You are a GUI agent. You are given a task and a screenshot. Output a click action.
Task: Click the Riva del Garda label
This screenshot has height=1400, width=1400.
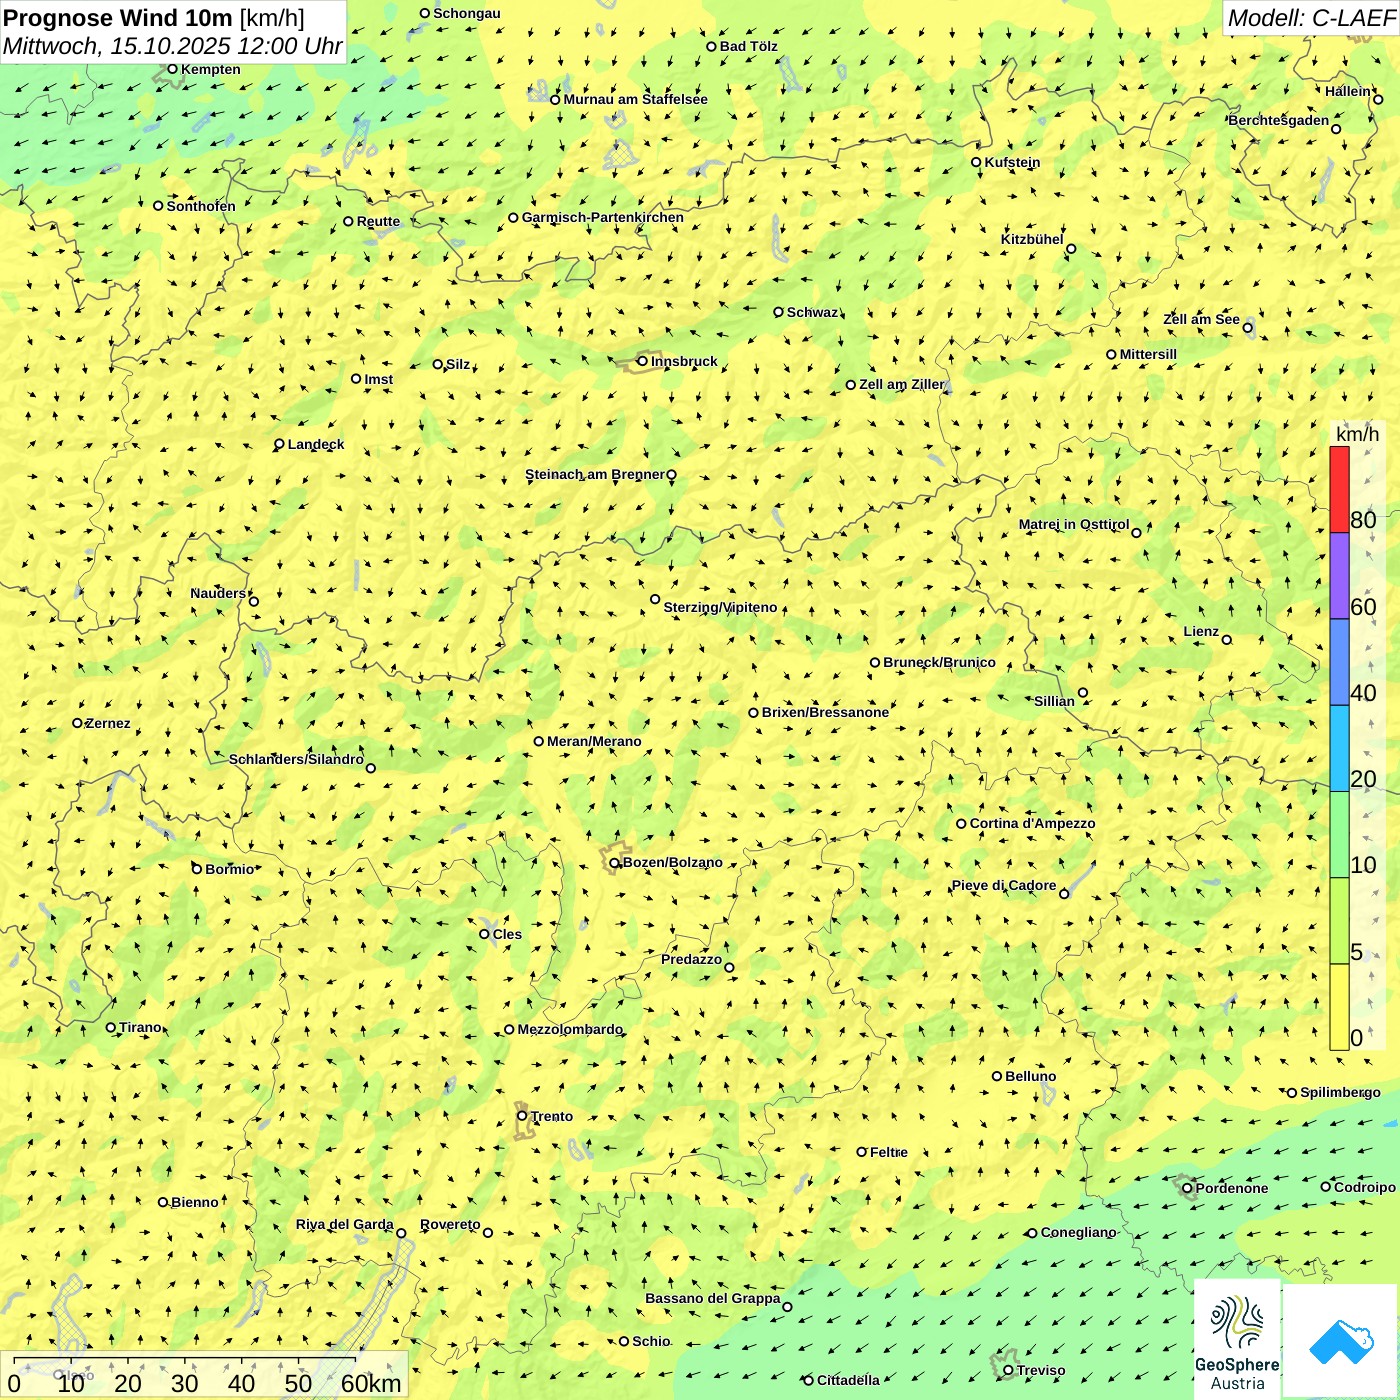coord(345,1224)
